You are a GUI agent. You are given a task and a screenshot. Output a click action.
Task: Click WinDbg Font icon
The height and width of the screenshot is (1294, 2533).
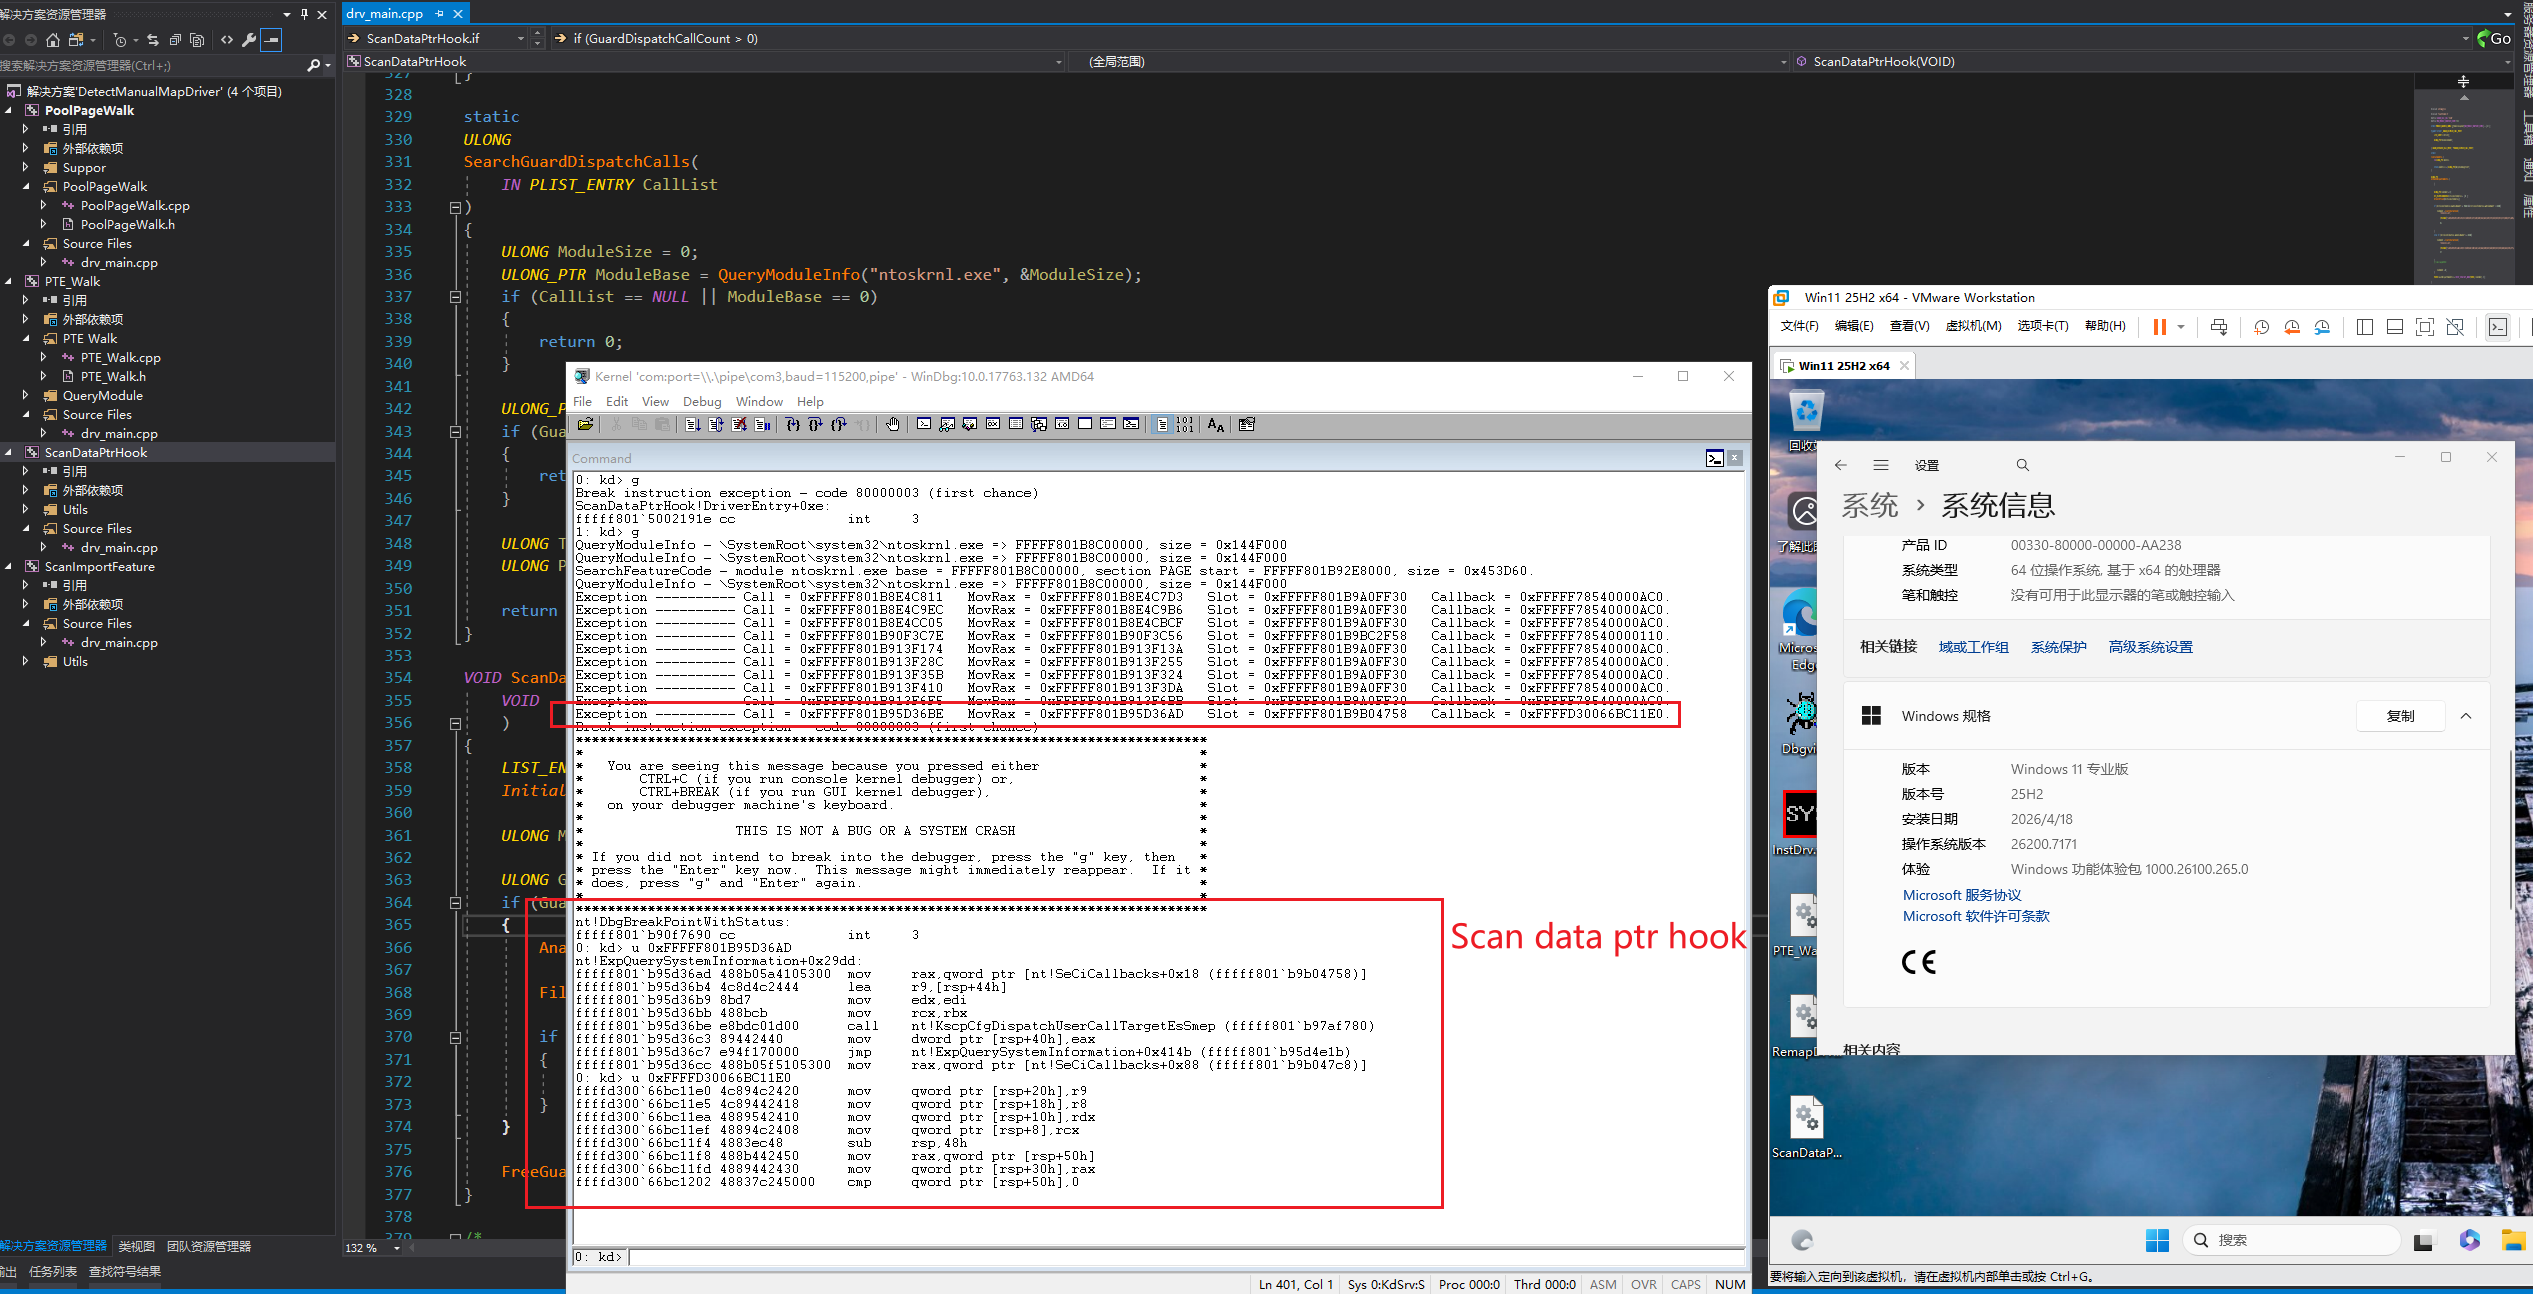(1215, 424)
